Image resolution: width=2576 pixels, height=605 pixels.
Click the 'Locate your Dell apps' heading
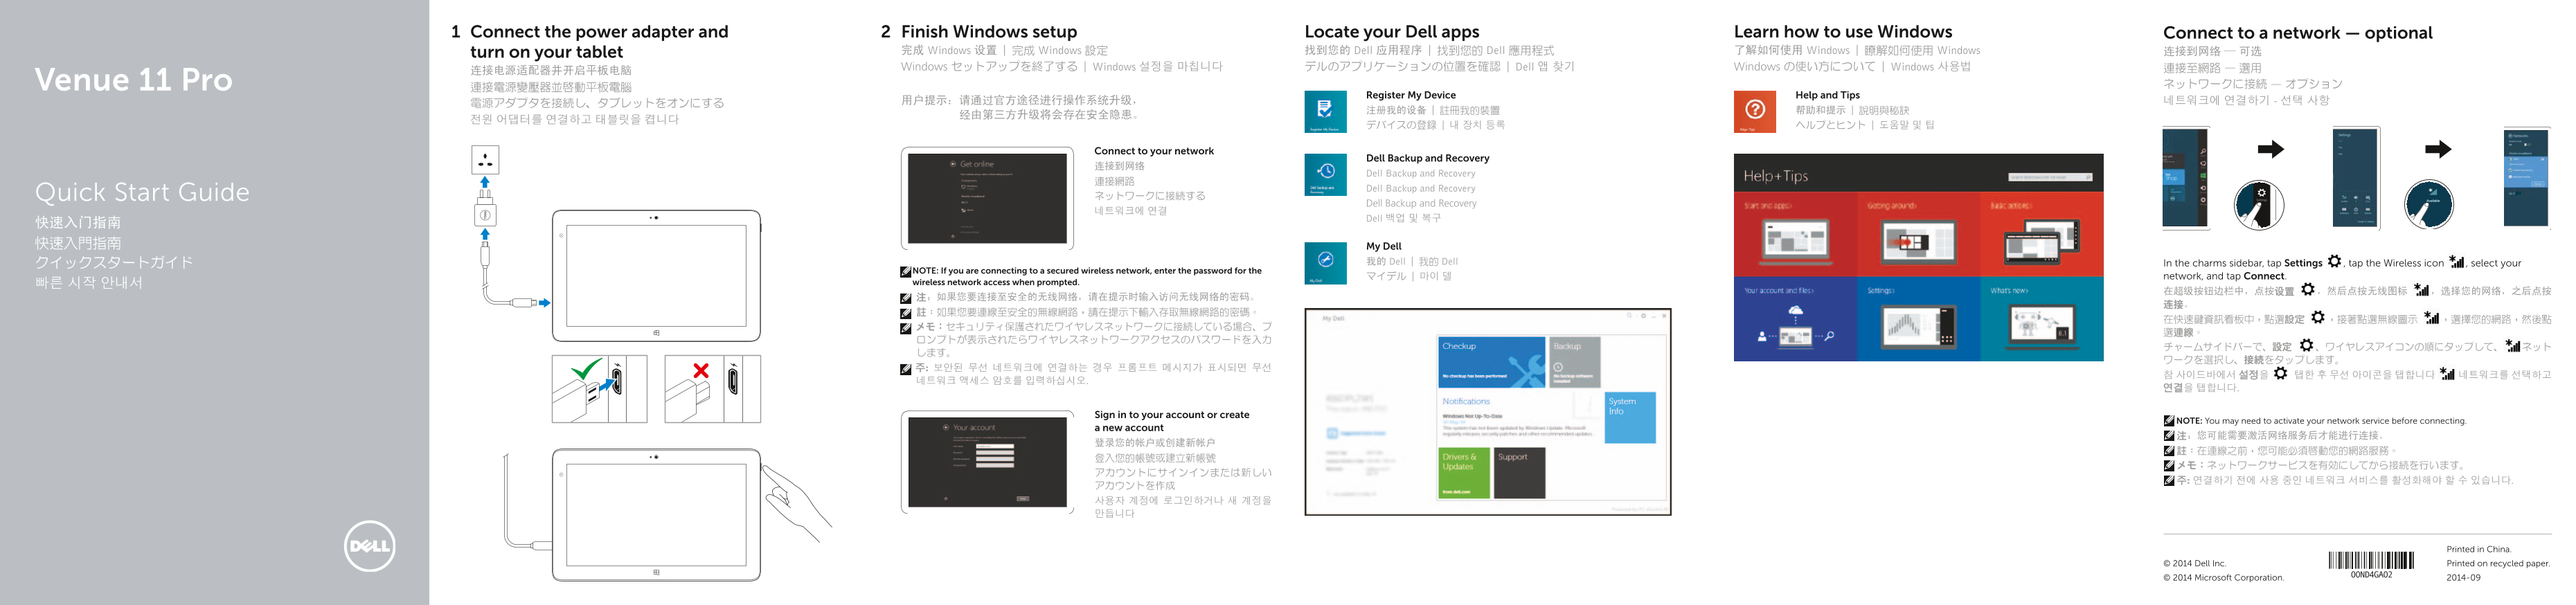click(x=1391, y=32)
